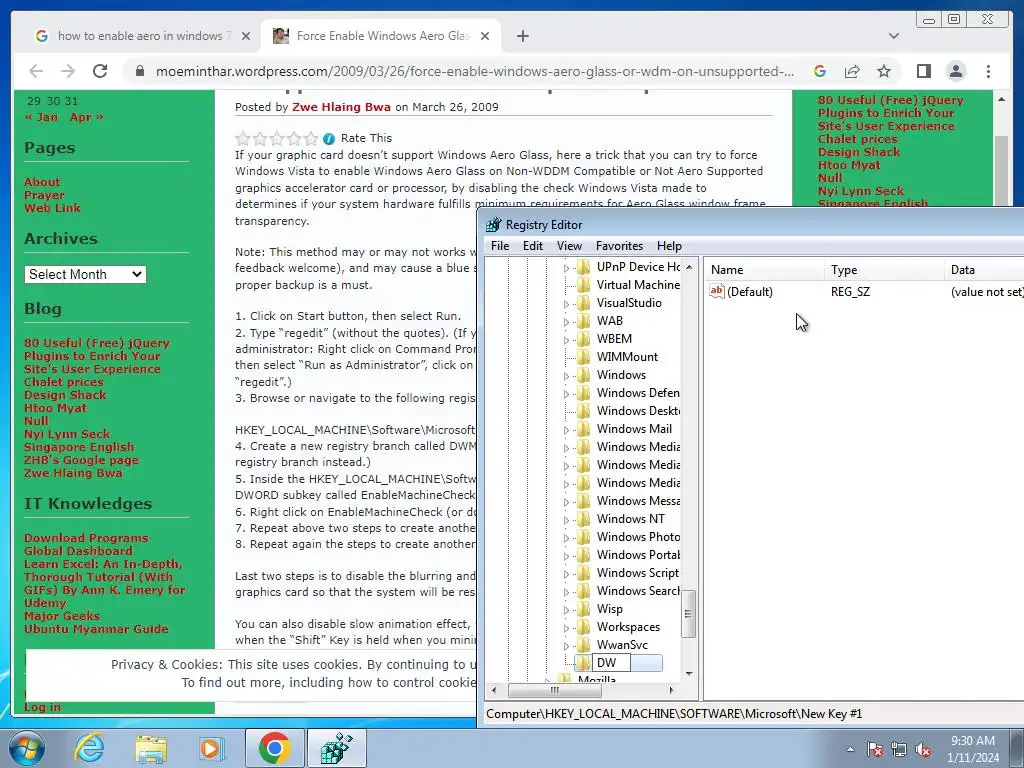Click the Name column header
This screenshot has width=1024, height=768.
click(764, 270)
